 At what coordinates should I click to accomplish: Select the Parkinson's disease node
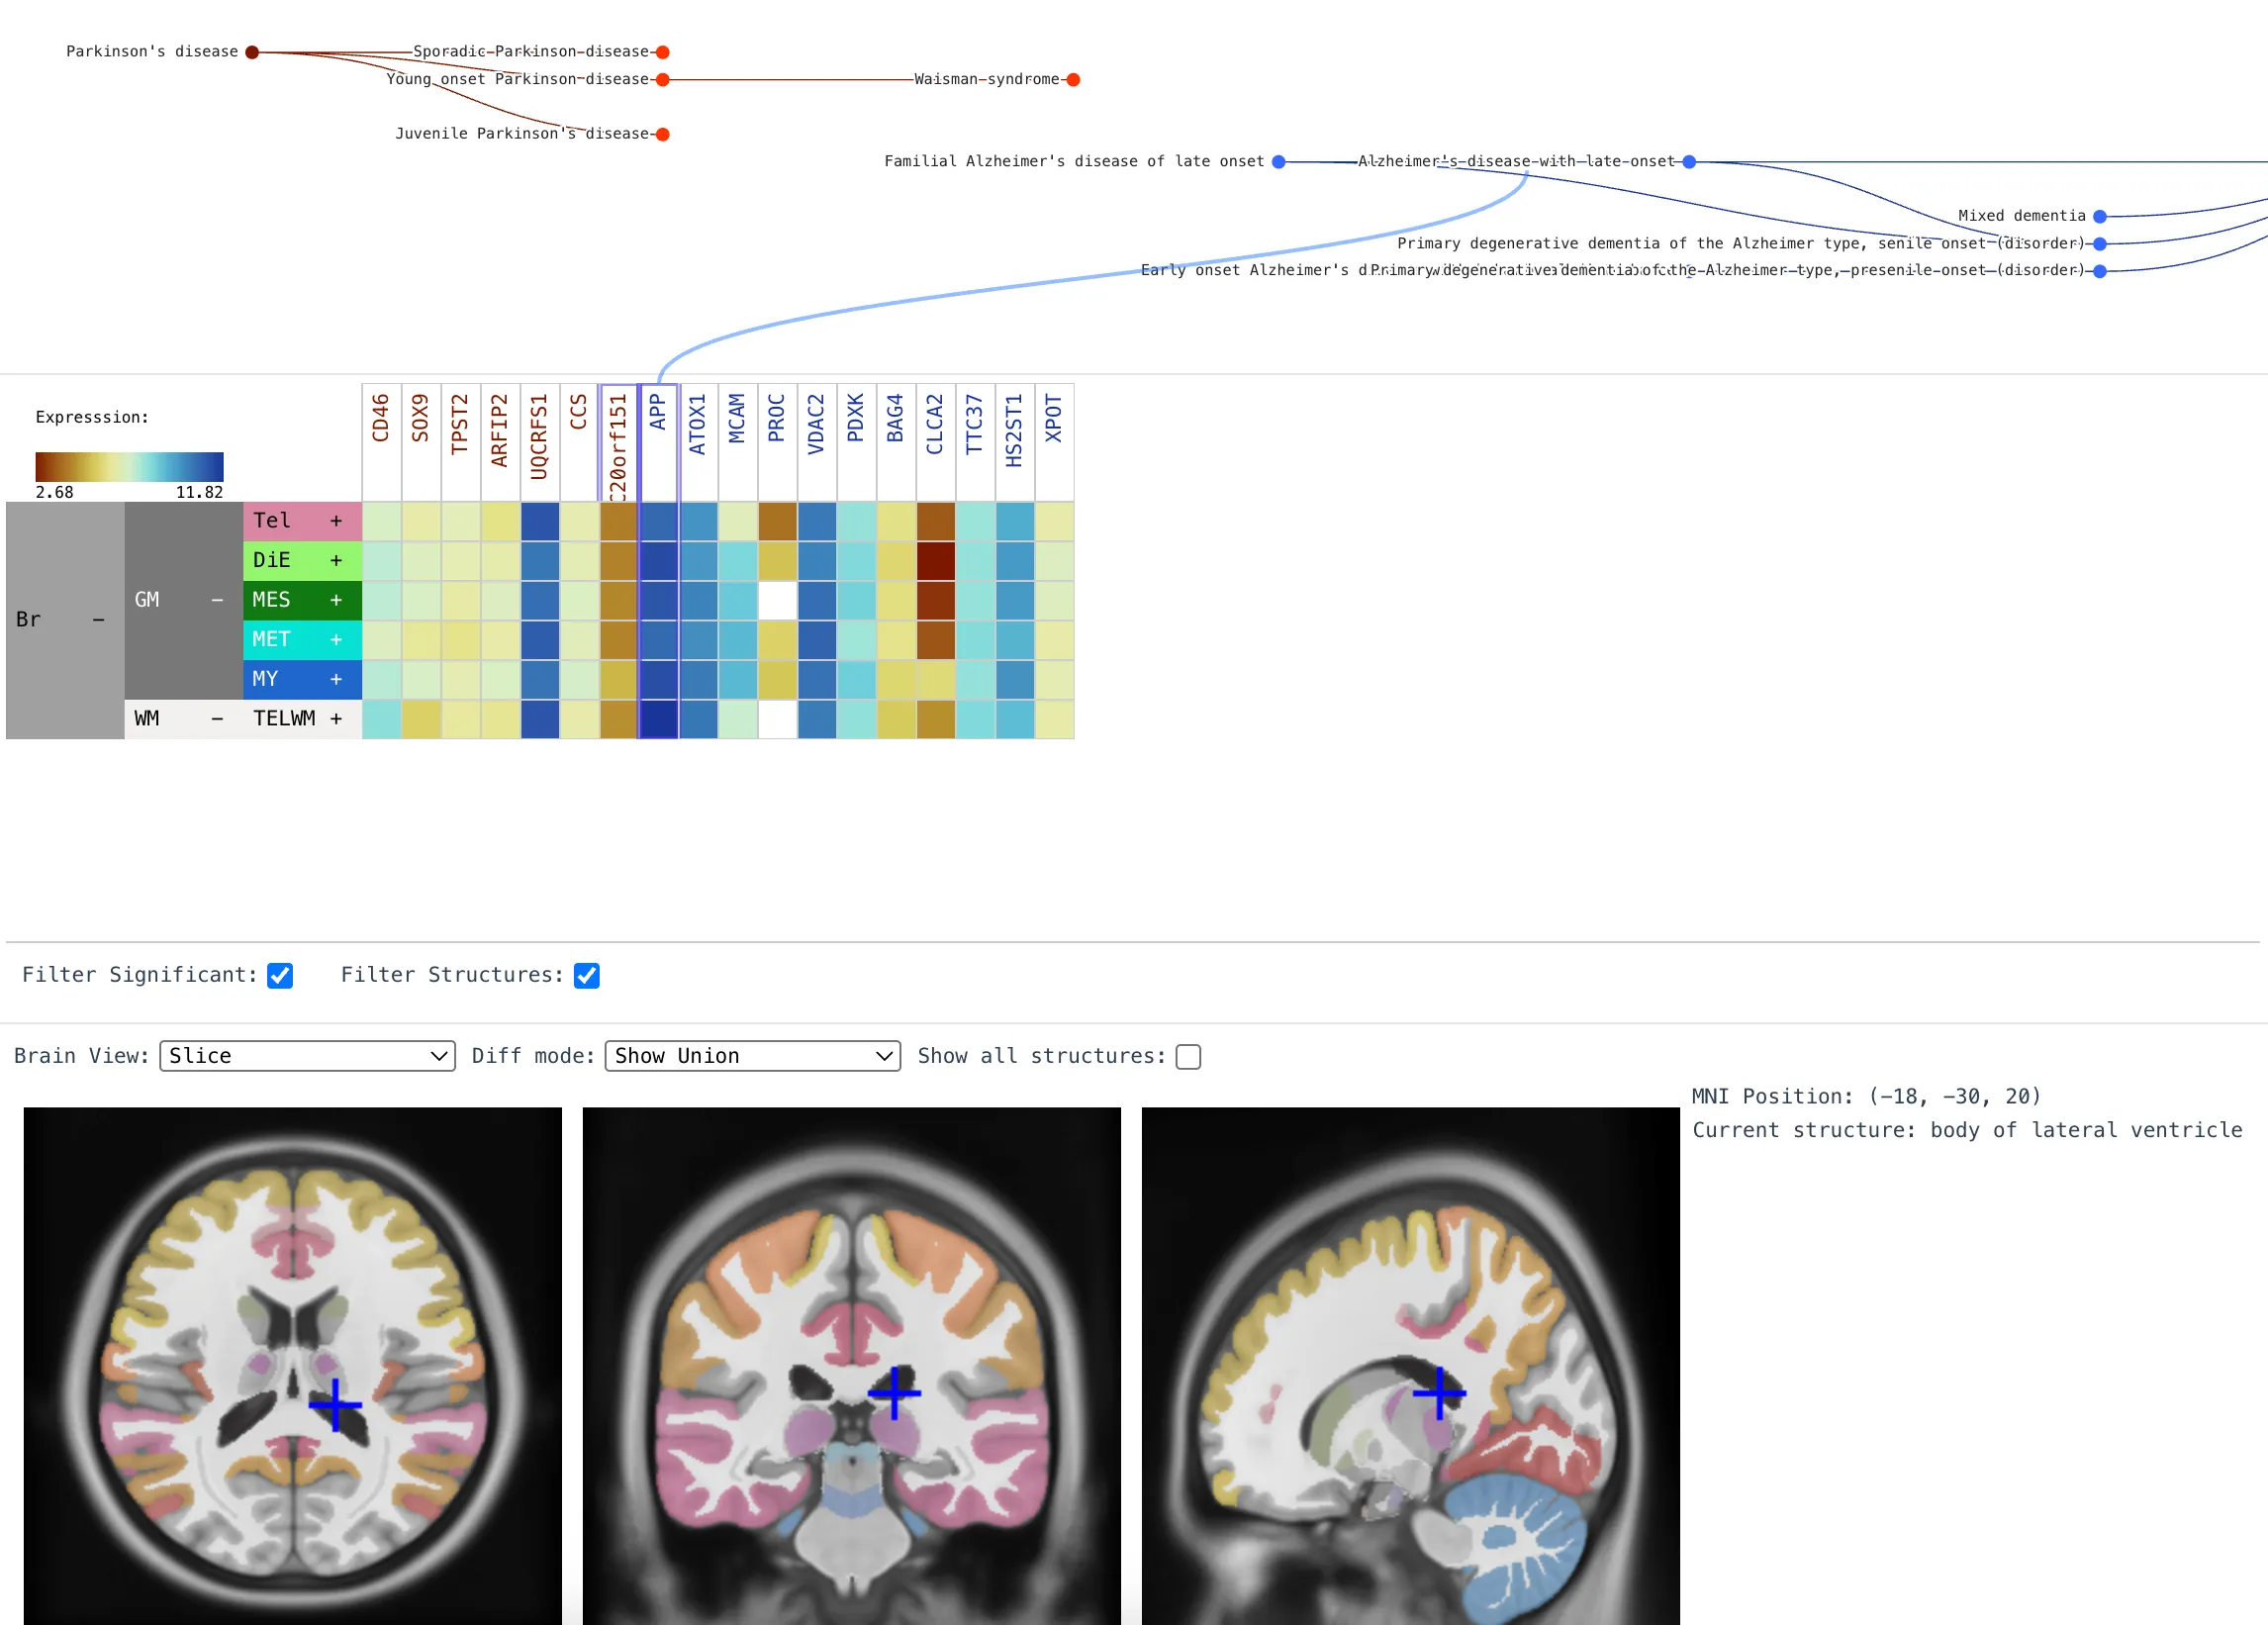tap(252, 52)
